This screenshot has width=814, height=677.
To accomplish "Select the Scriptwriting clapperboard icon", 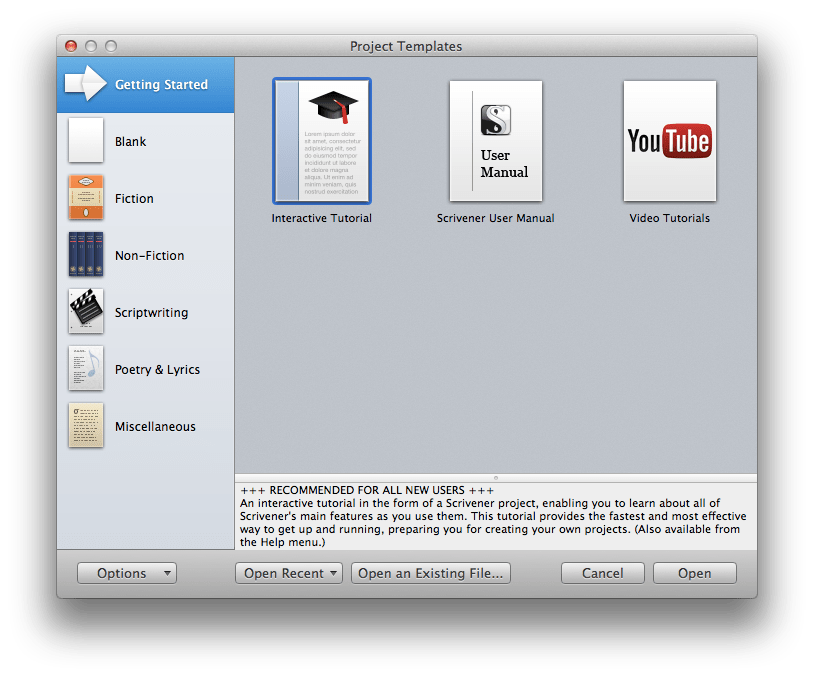I will pyautogui.click(x=86, y=312).
